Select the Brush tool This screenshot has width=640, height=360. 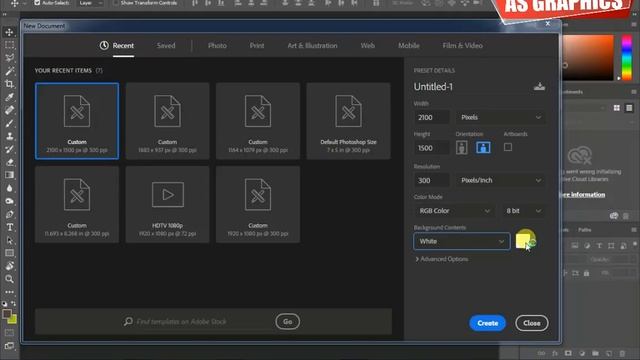tap(9, 123)
